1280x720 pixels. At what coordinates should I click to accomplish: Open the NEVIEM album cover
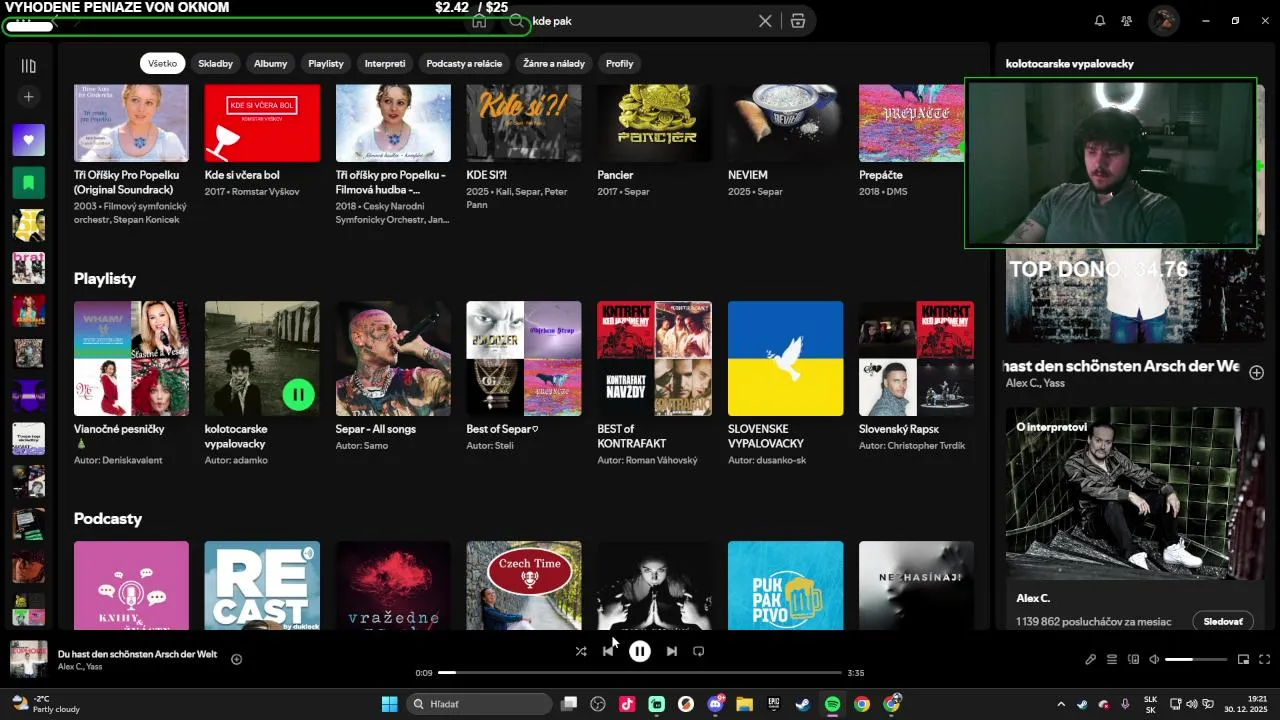point(786,122)
